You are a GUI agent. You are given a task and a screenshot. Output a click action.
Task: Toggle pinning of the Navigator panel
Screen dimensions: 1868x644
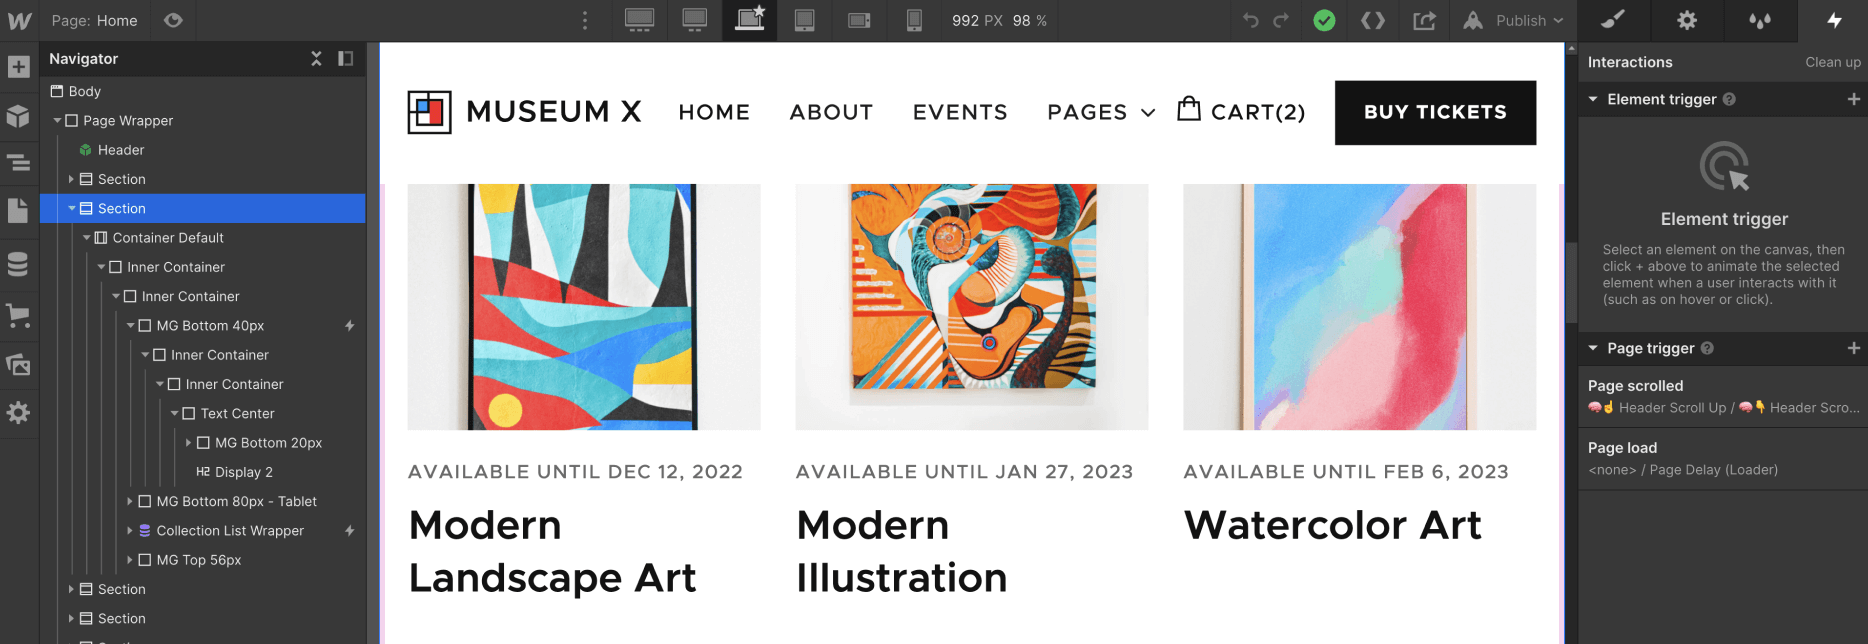(x=346, y=59)
